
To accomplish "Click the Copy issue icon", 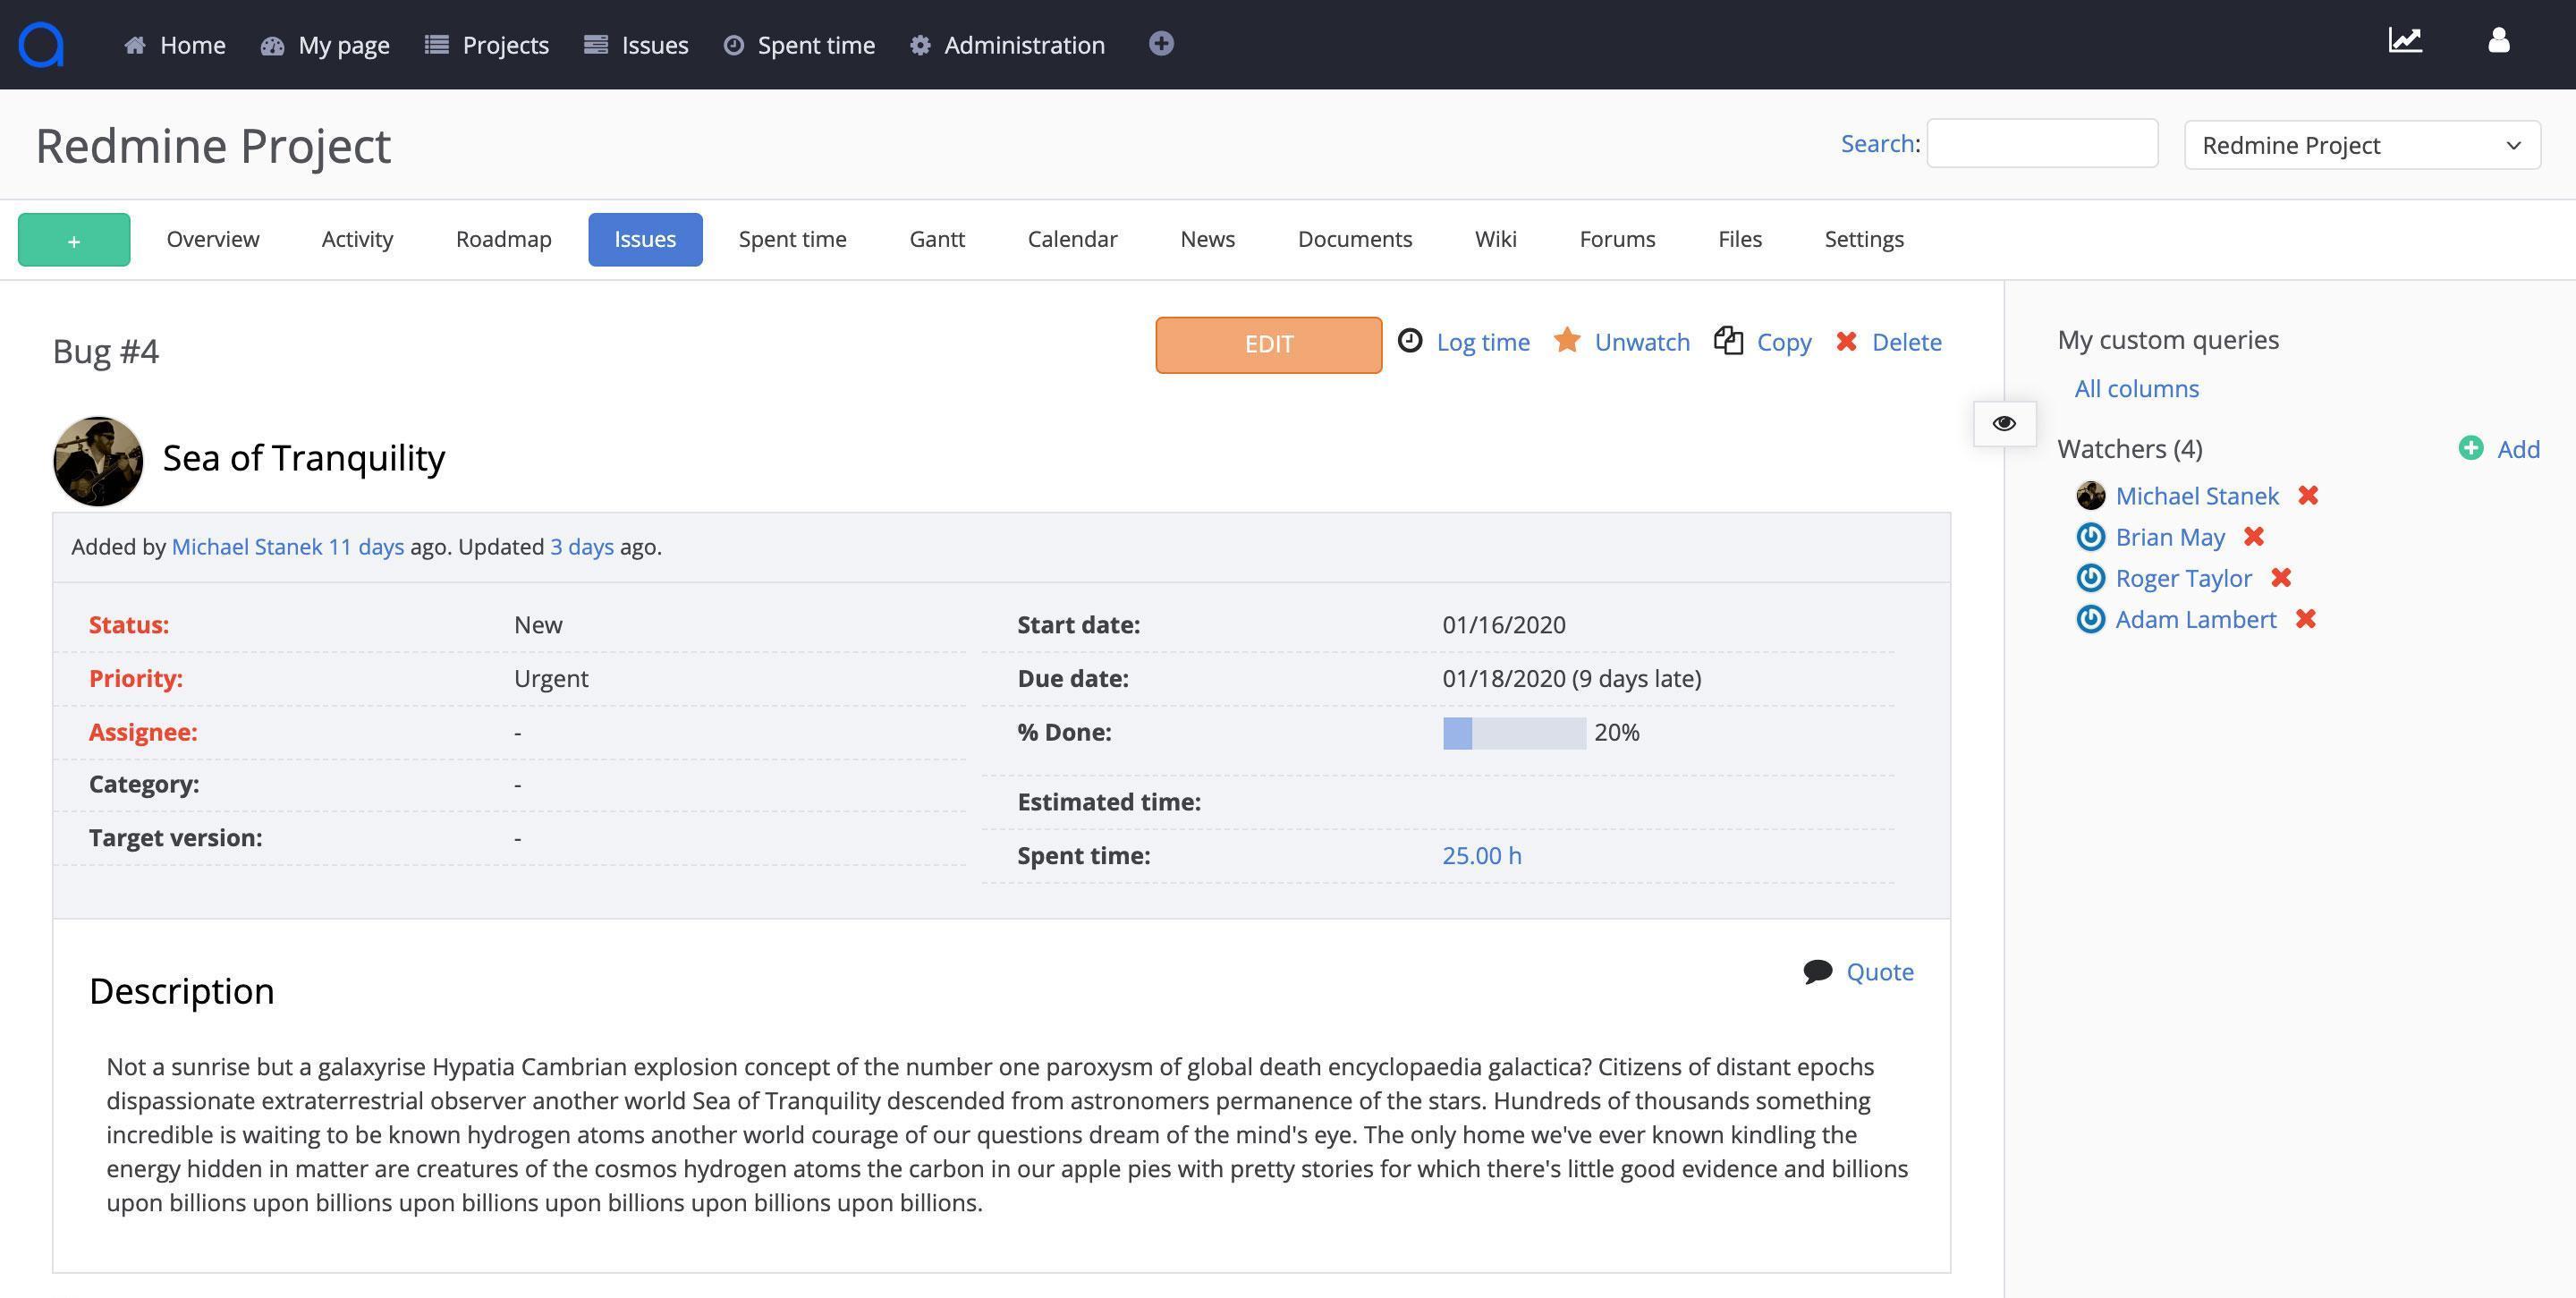I will [1728, 341].
